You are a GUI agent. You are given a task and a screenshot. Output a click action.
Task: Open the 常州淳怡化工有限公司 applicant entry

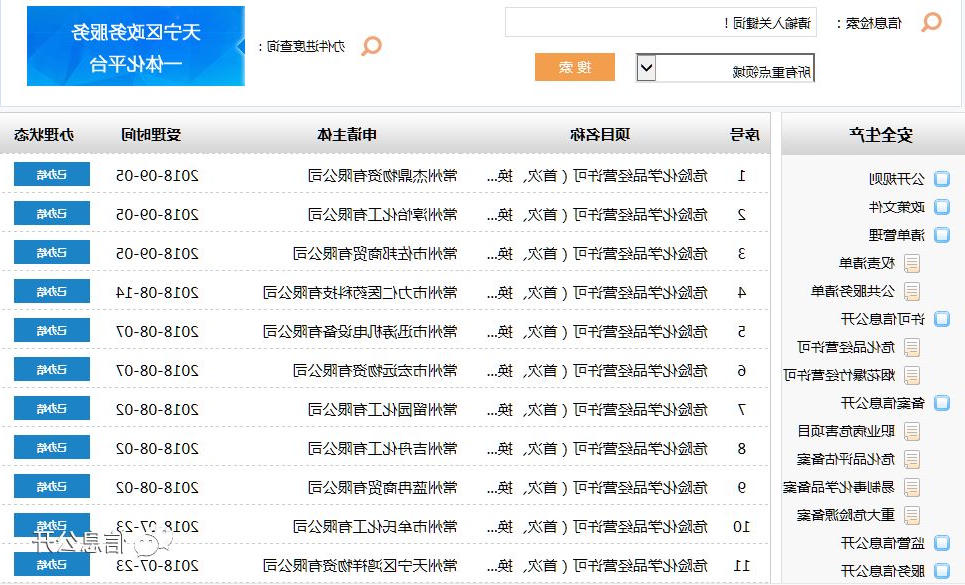[x=383, y=215]
